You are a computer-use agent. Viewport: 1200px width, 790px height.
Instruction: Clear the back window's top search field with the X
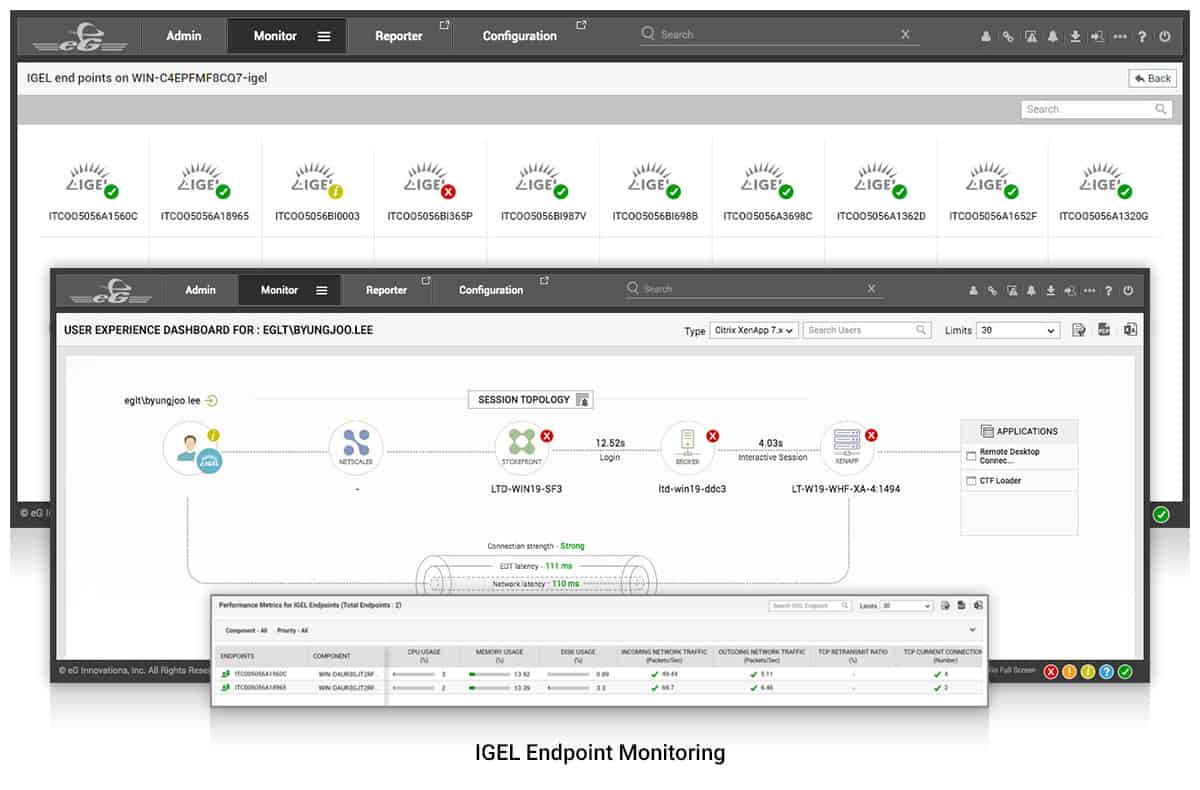point(905,34)
